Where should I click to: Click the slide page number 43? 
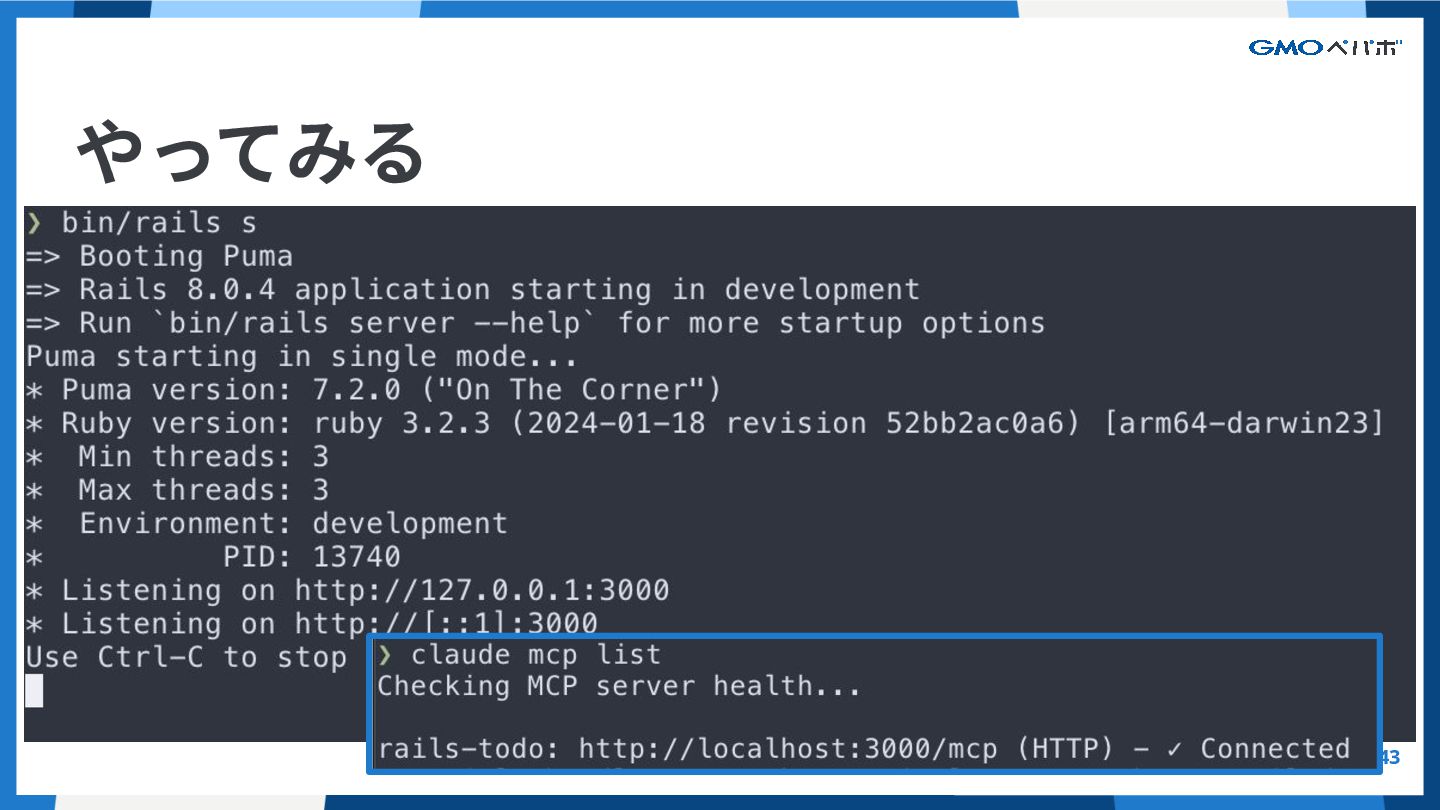click(x=1390, y=758)
